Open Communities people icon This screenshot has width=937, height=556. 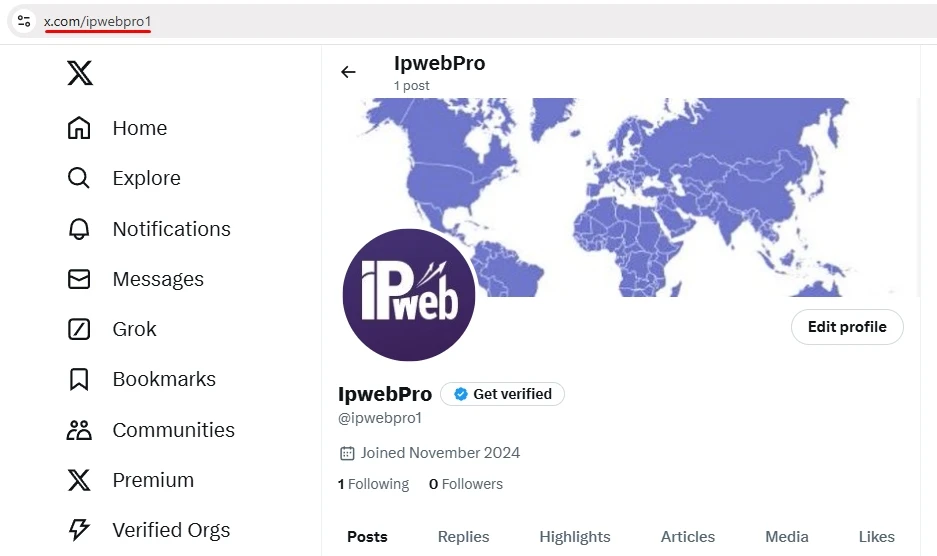[x=78, y=430]
